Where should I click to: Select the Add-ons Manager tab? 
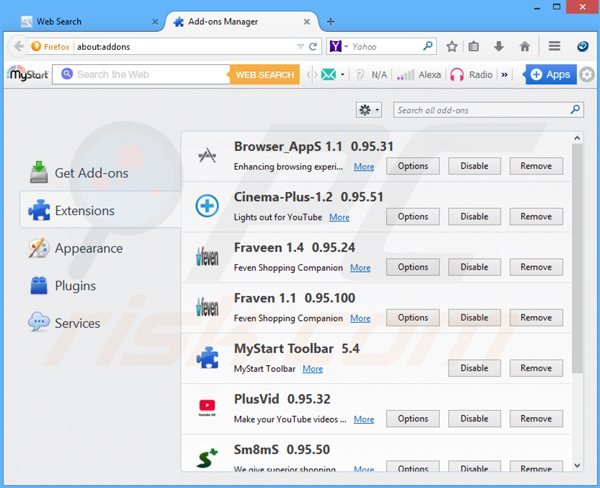(x=241, y=22)
